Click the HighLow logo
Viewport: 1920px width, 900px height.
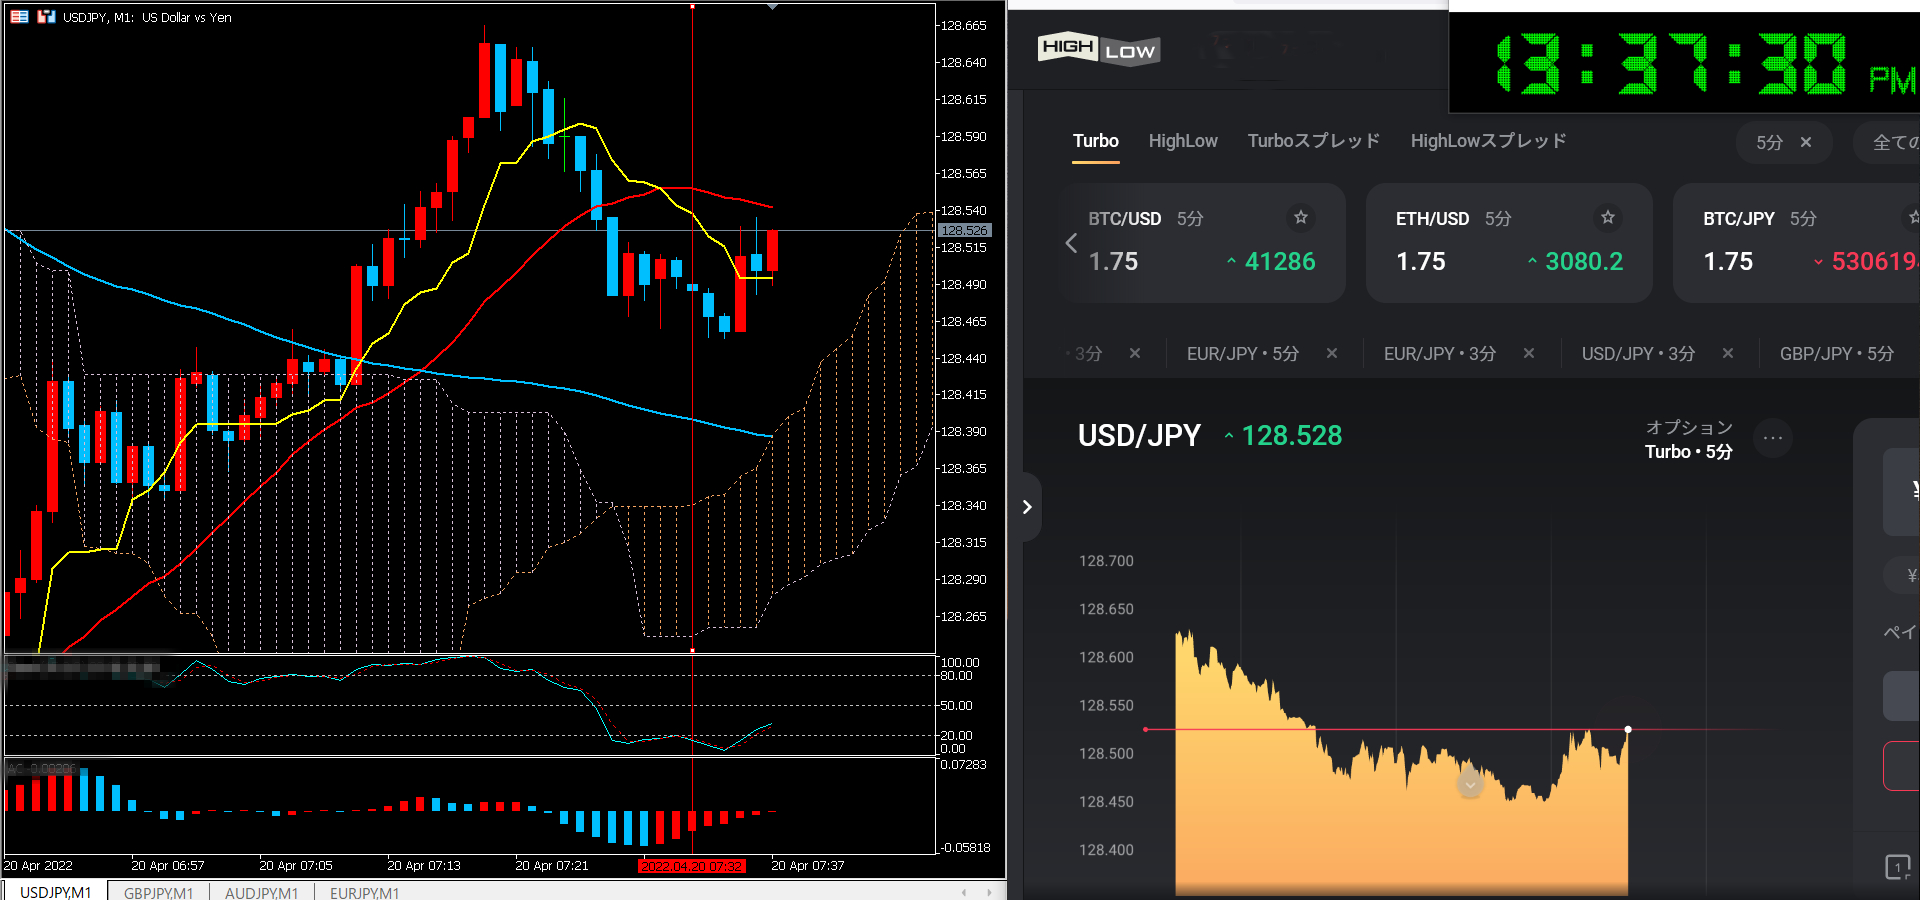click(x=1098, y=49)
